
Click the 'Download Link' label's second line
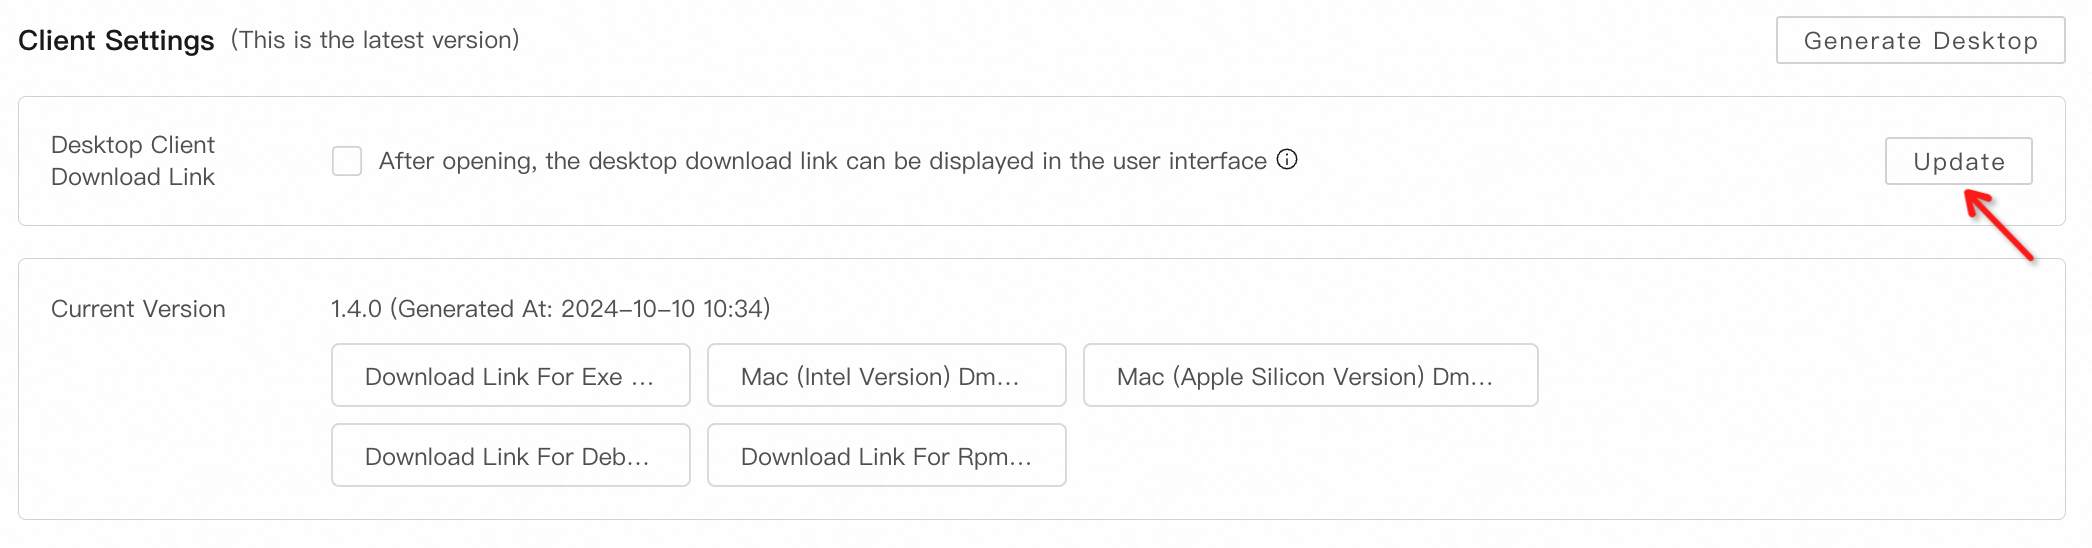[x=133, y=177]
